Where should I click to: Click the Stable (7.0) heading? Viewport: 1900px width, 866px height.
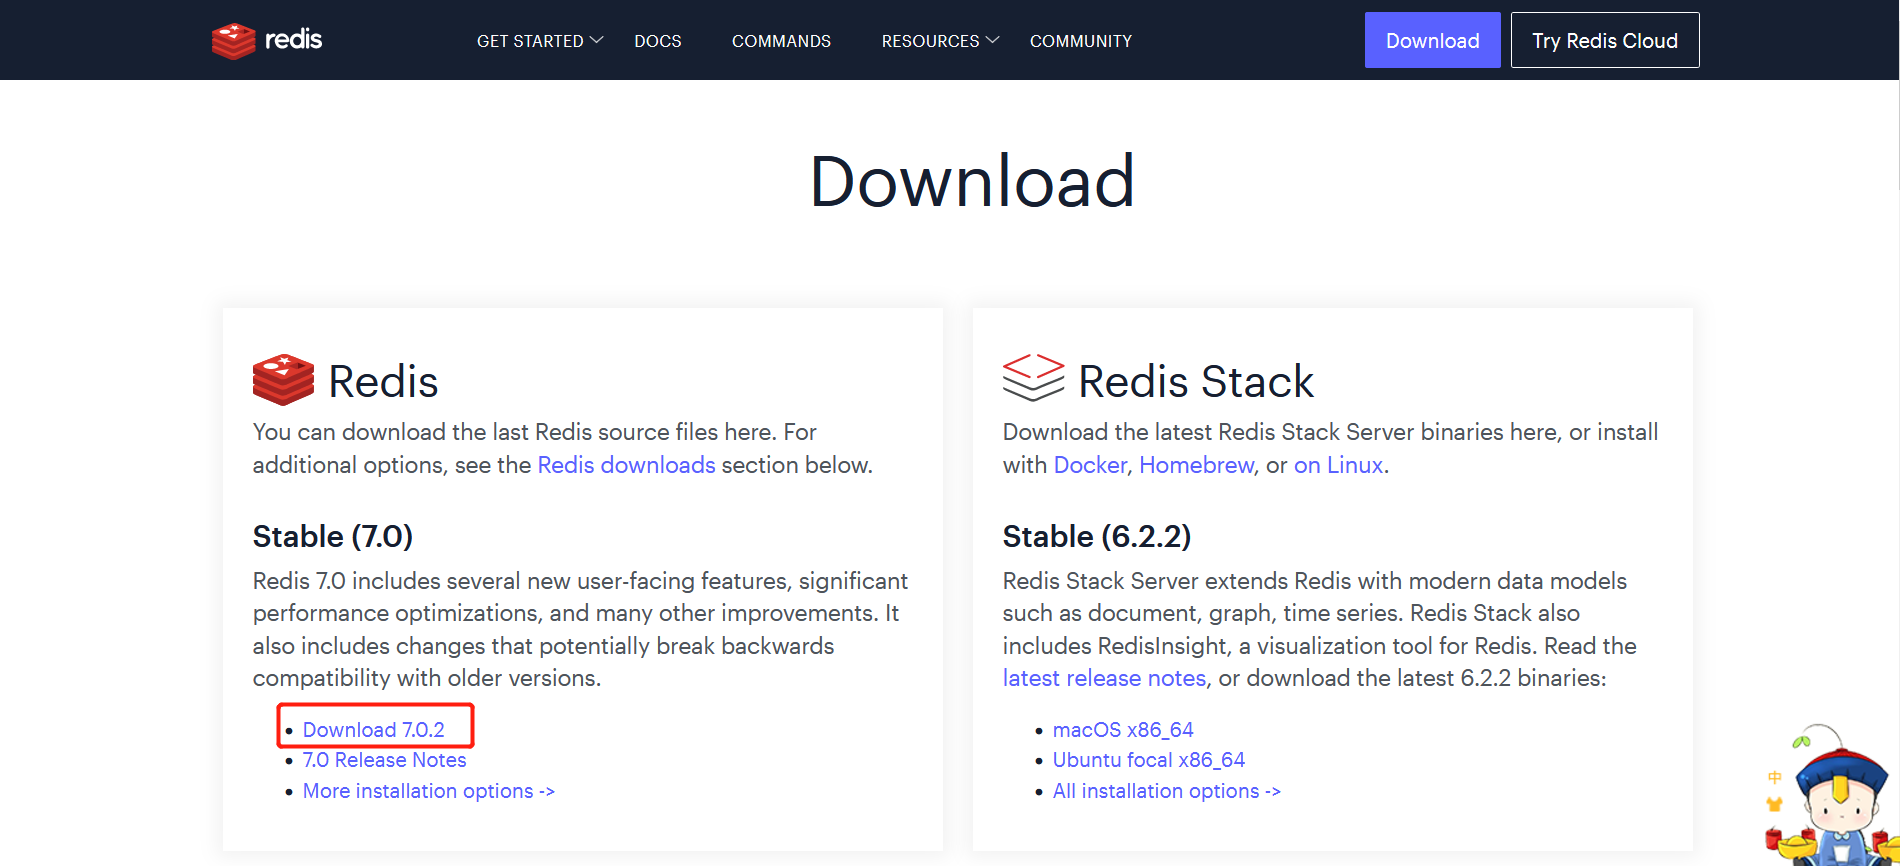coord(333,537)
